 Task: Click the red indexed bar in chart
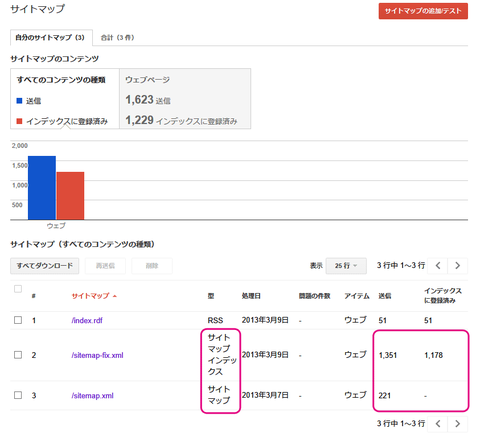tap(70, 196)
